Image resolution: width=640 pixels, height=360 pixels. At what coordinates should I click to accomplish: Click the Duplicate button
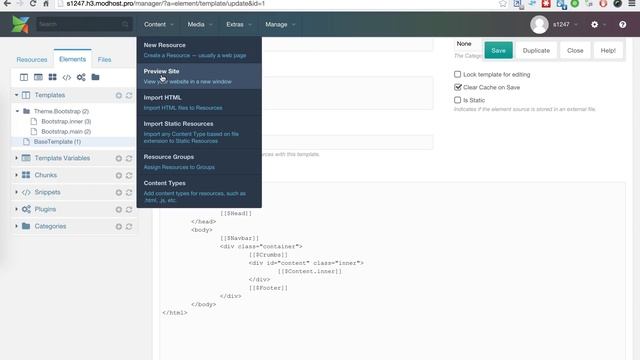536,51
